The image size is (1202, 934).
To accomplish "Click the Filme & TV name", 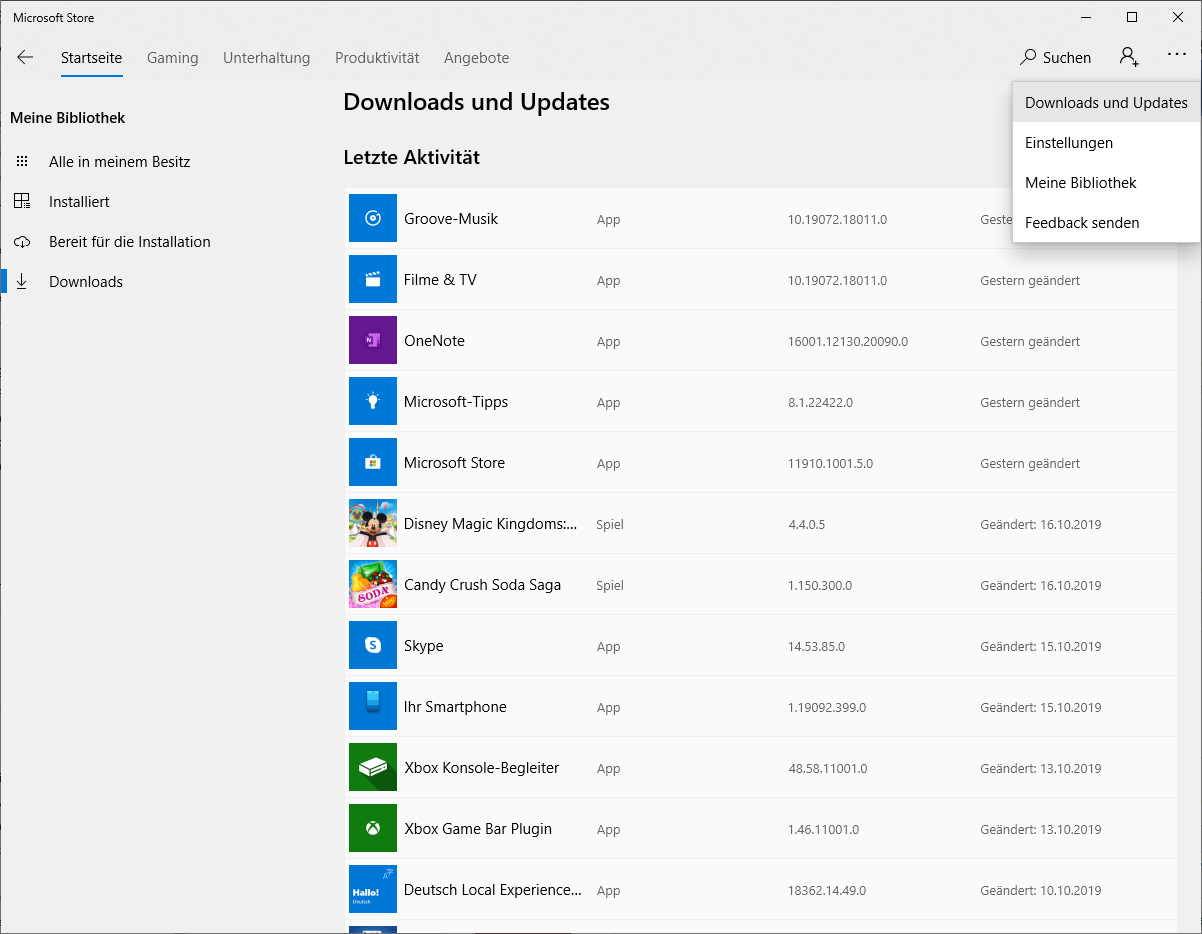I will pos(440,279).
